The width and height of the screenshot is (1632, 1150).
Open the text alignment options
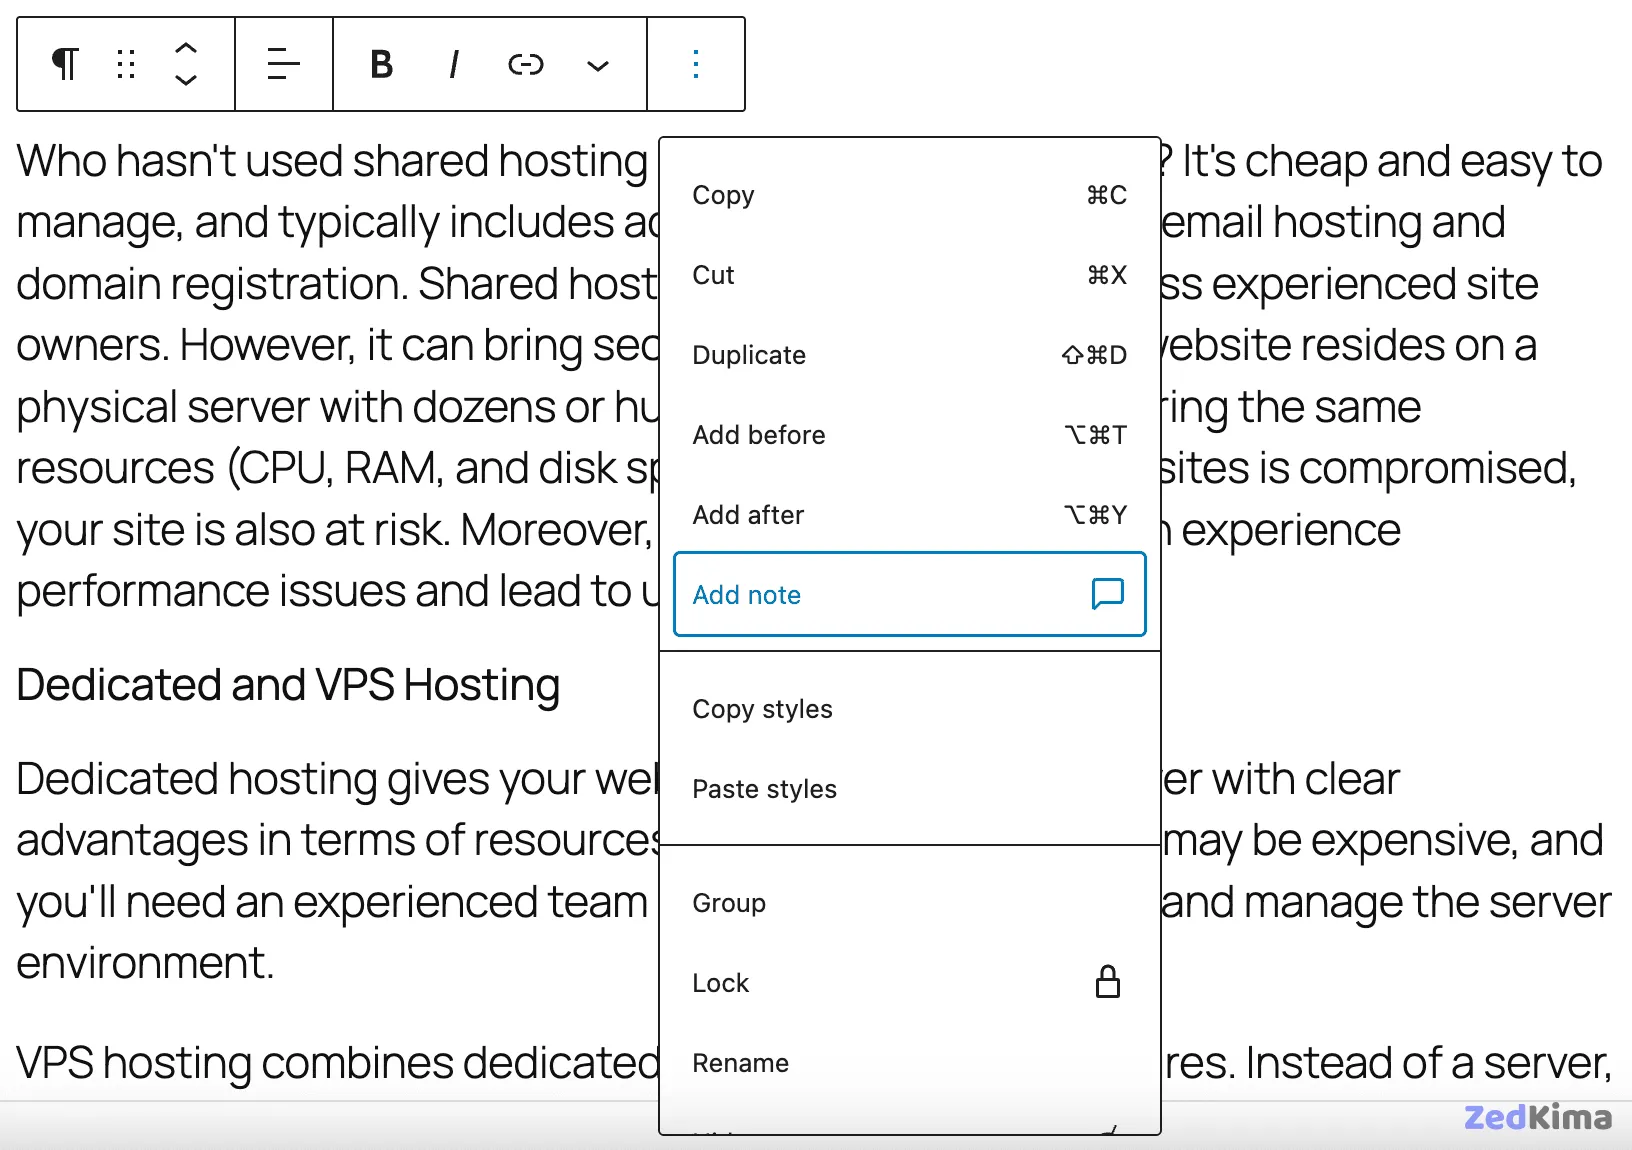284,64
